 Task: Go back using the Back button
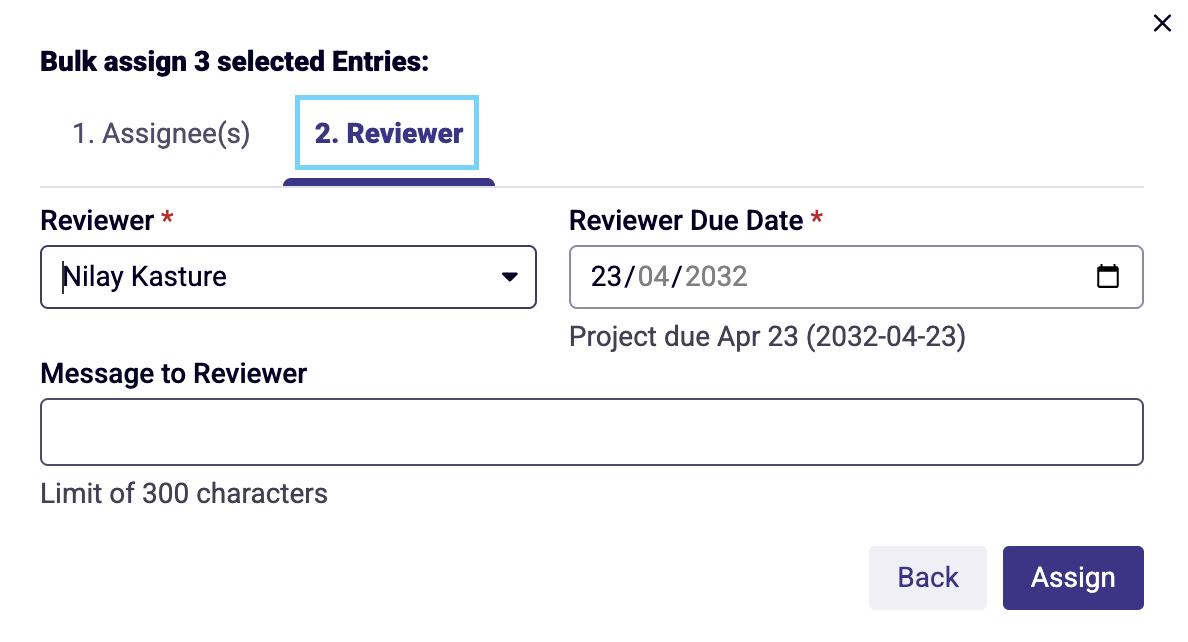tap(928, 578)
